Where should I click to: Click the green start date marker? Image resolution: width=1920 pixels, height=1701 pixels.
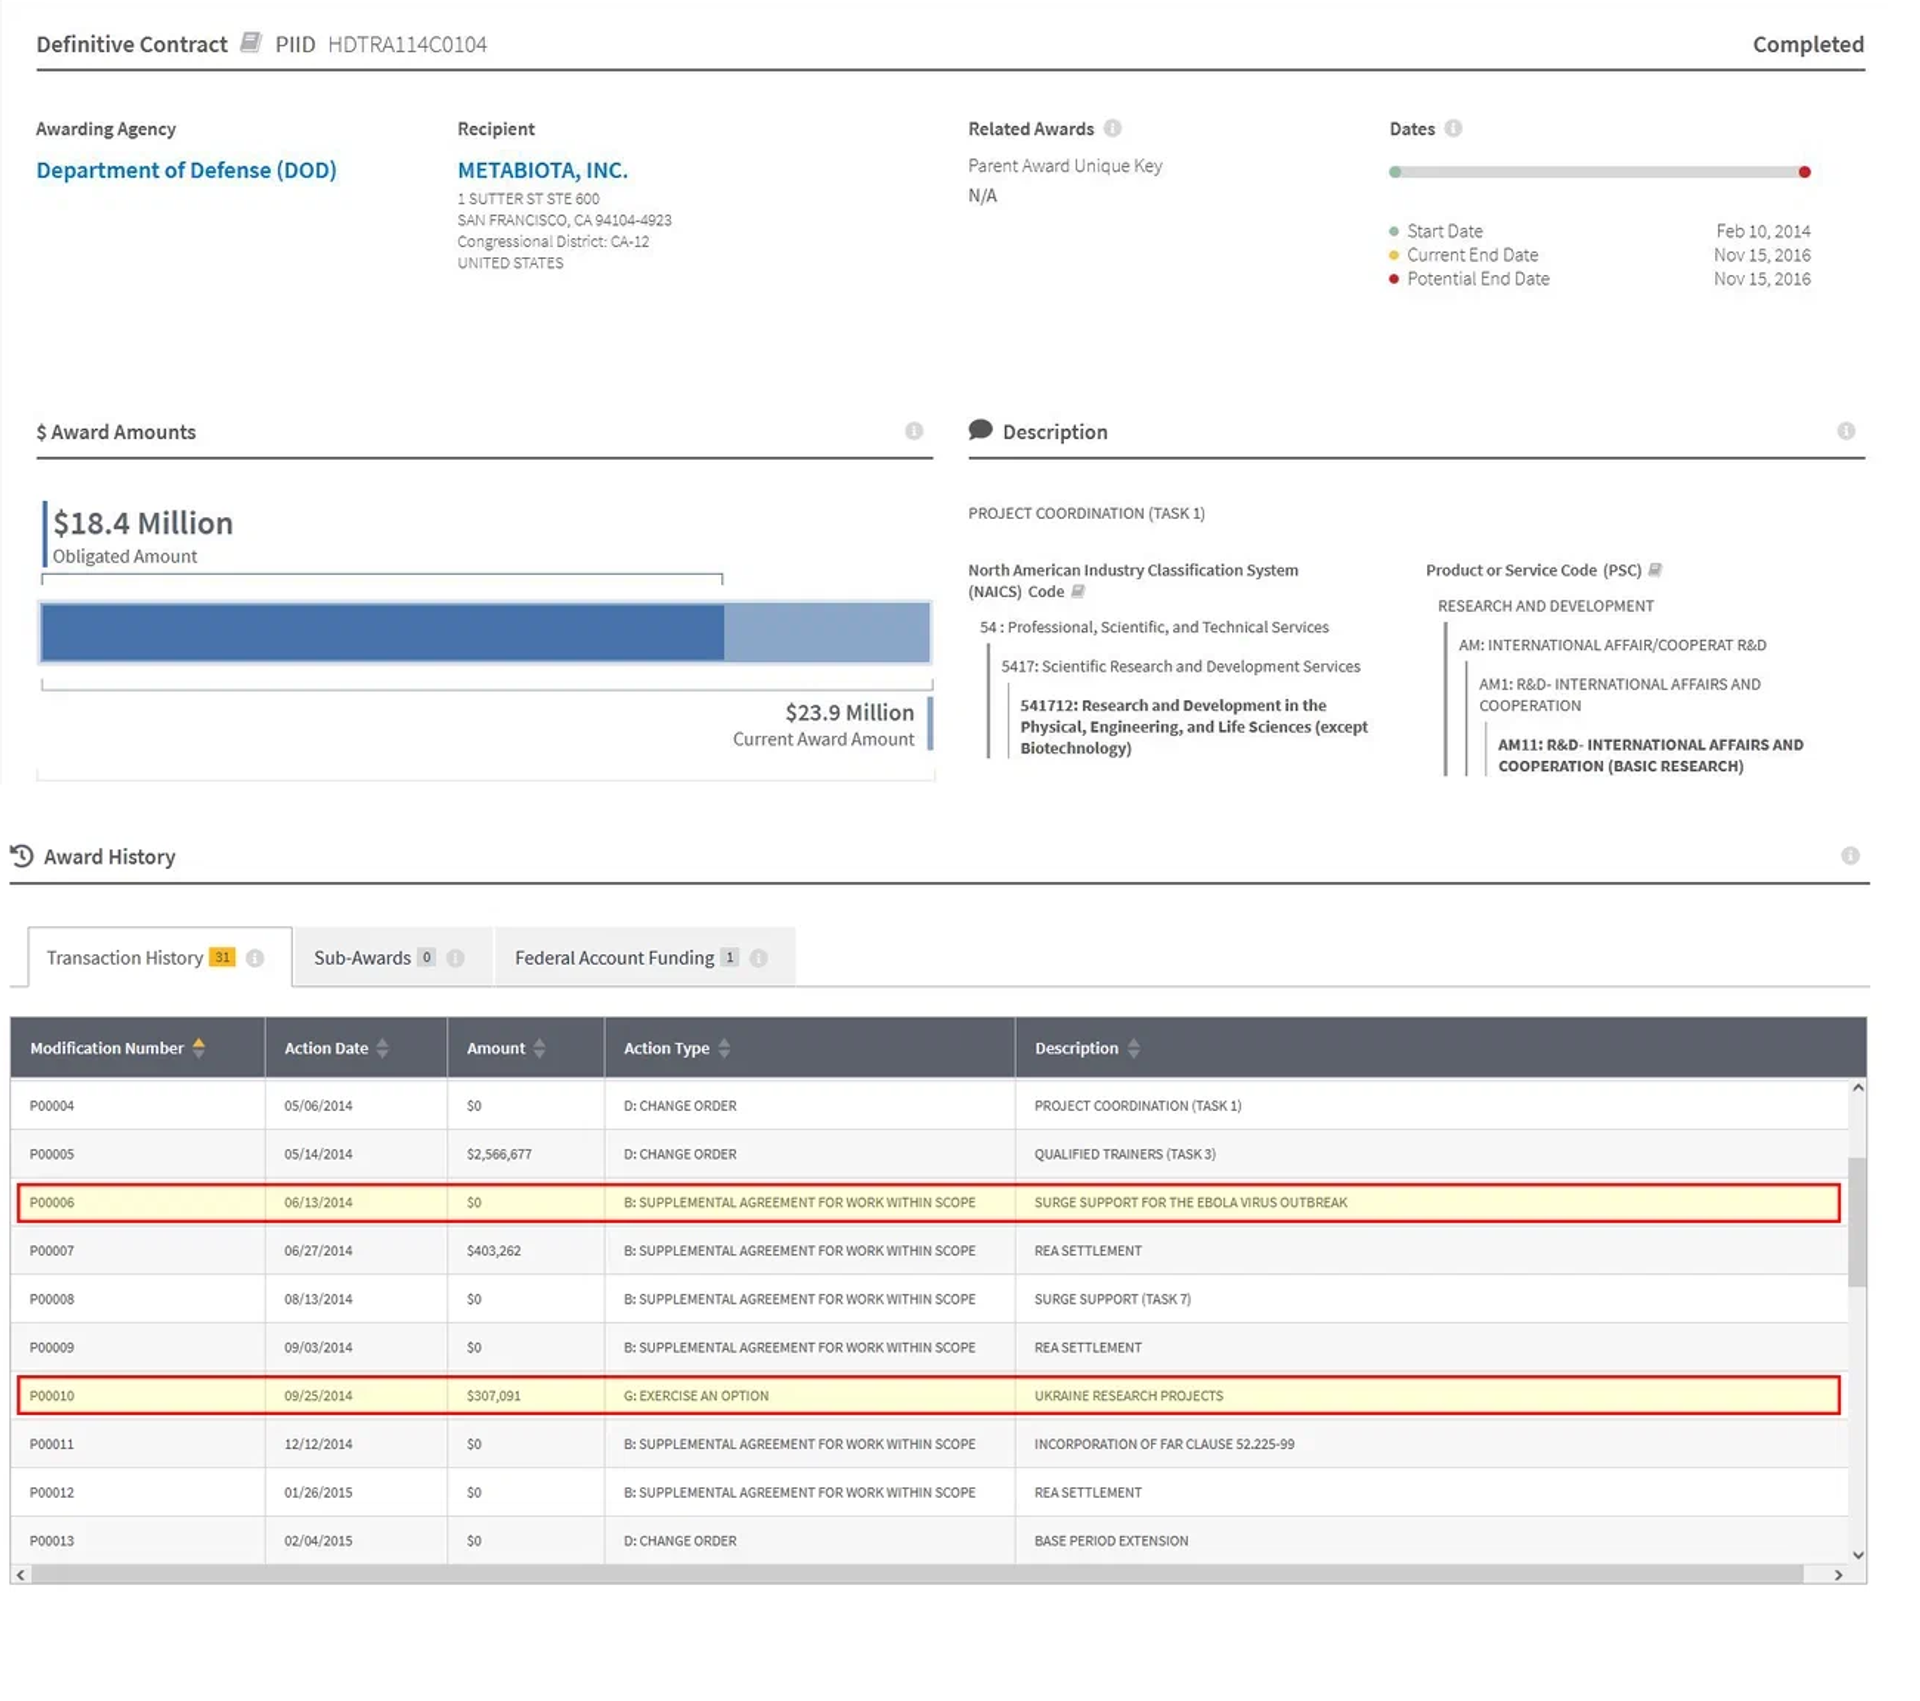1395,172
